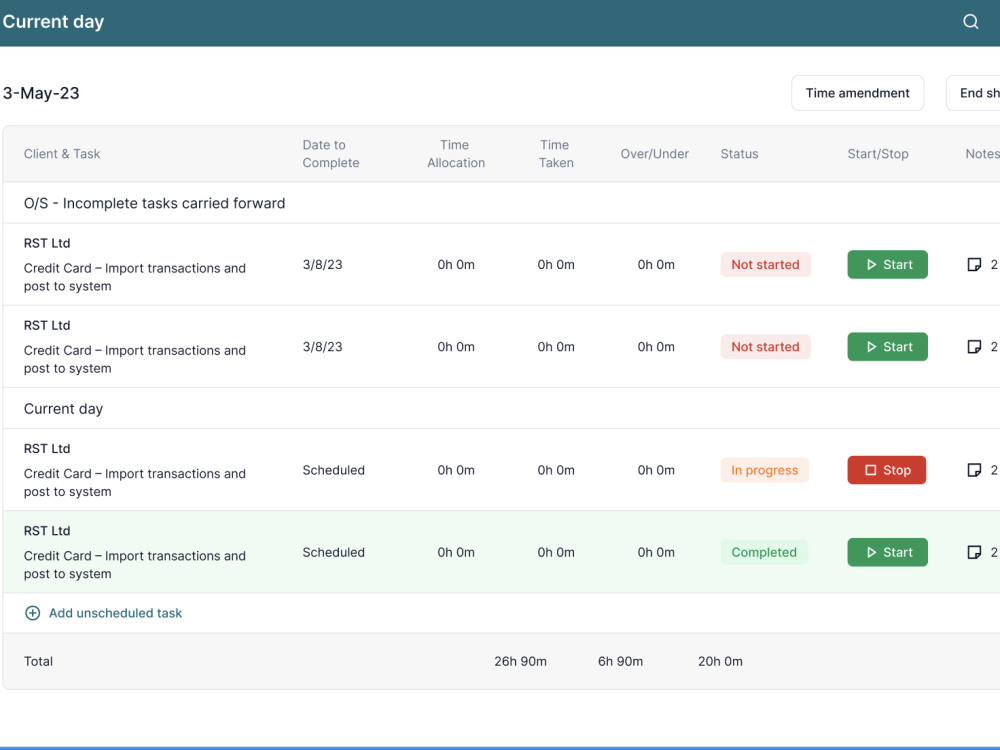Click the total time taken 6h 90m

coord(620,661)
